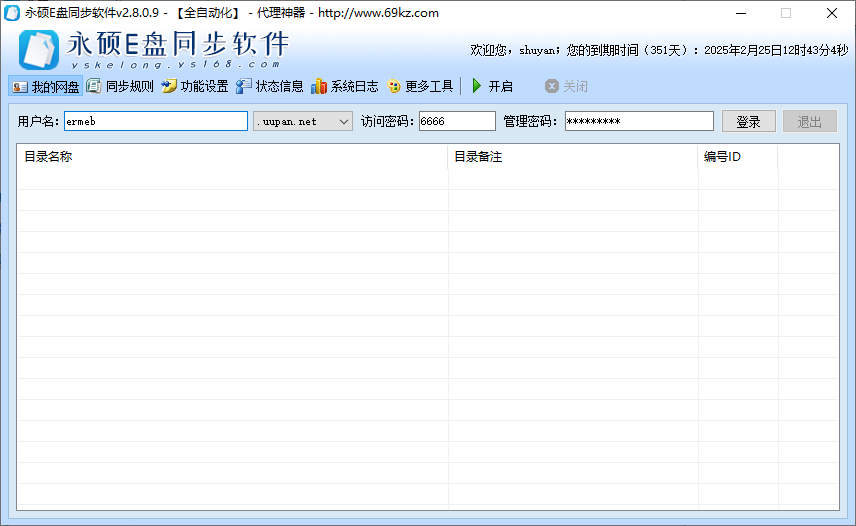Open the 更多工具 more tools menu
Image resolution: width=856 pixels, height=526 pixels.
(x=420, y=87)
